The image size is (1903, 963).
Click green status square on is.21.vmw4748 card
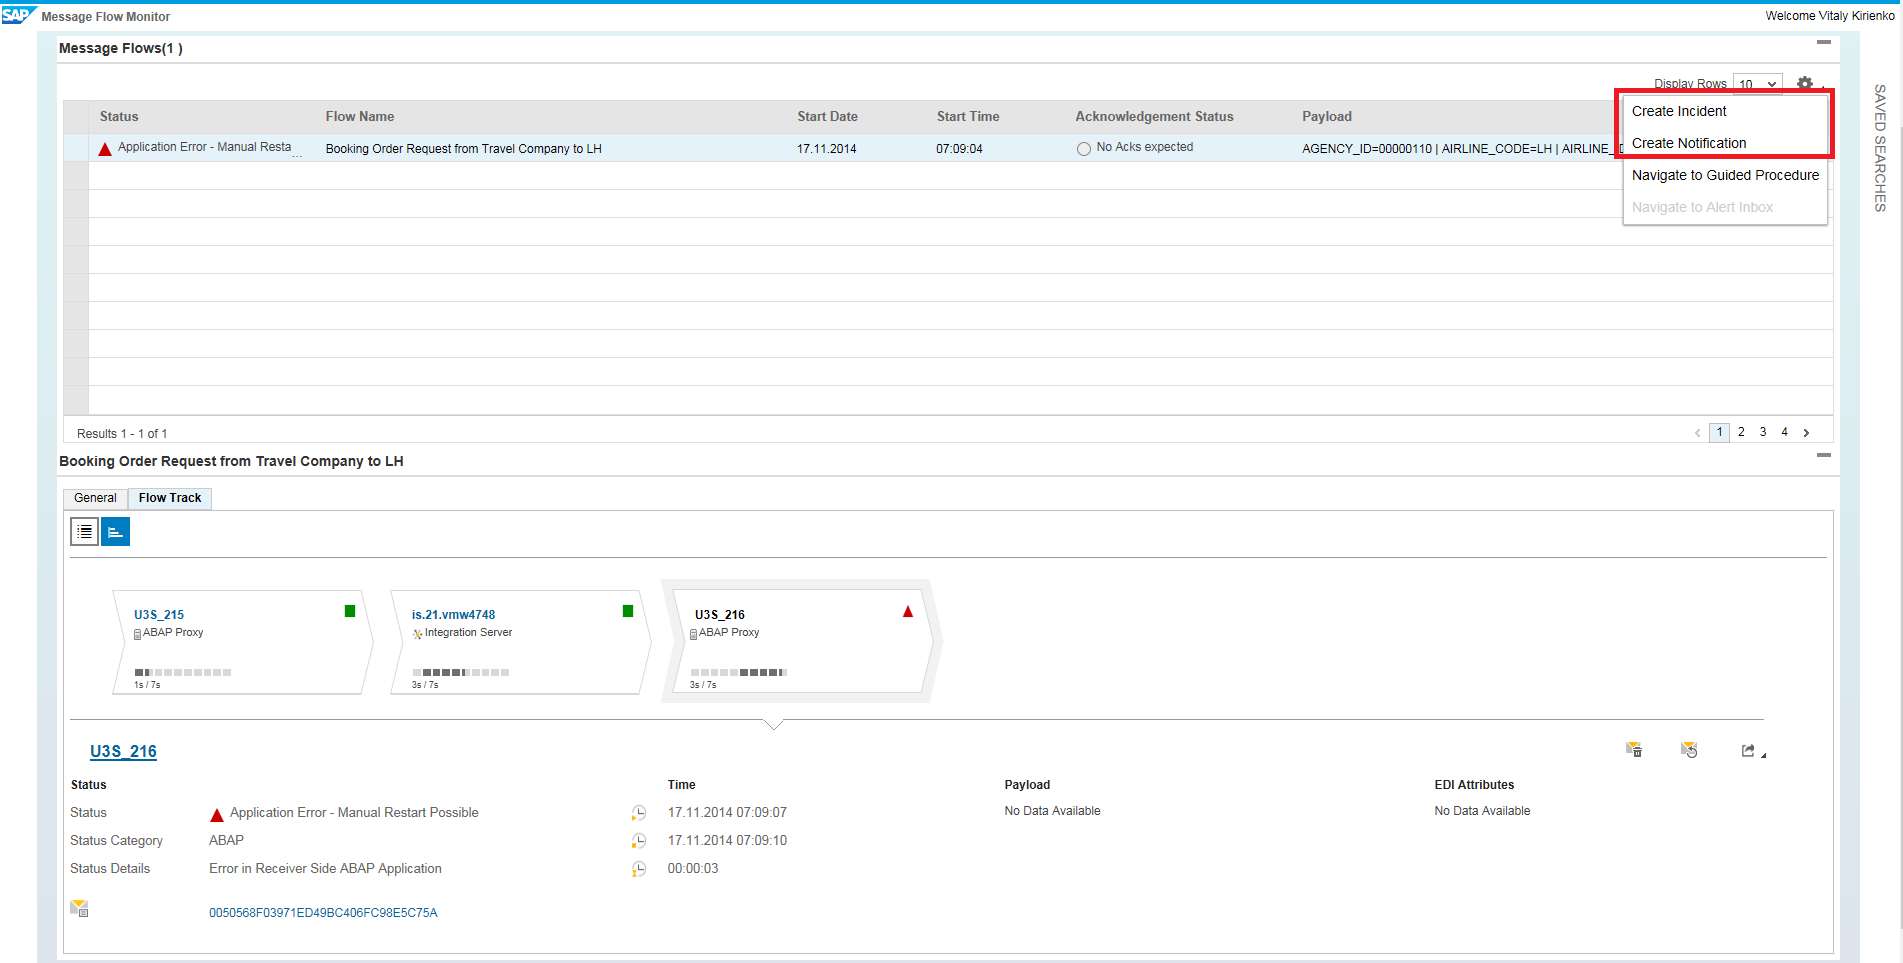click(628, 611)
